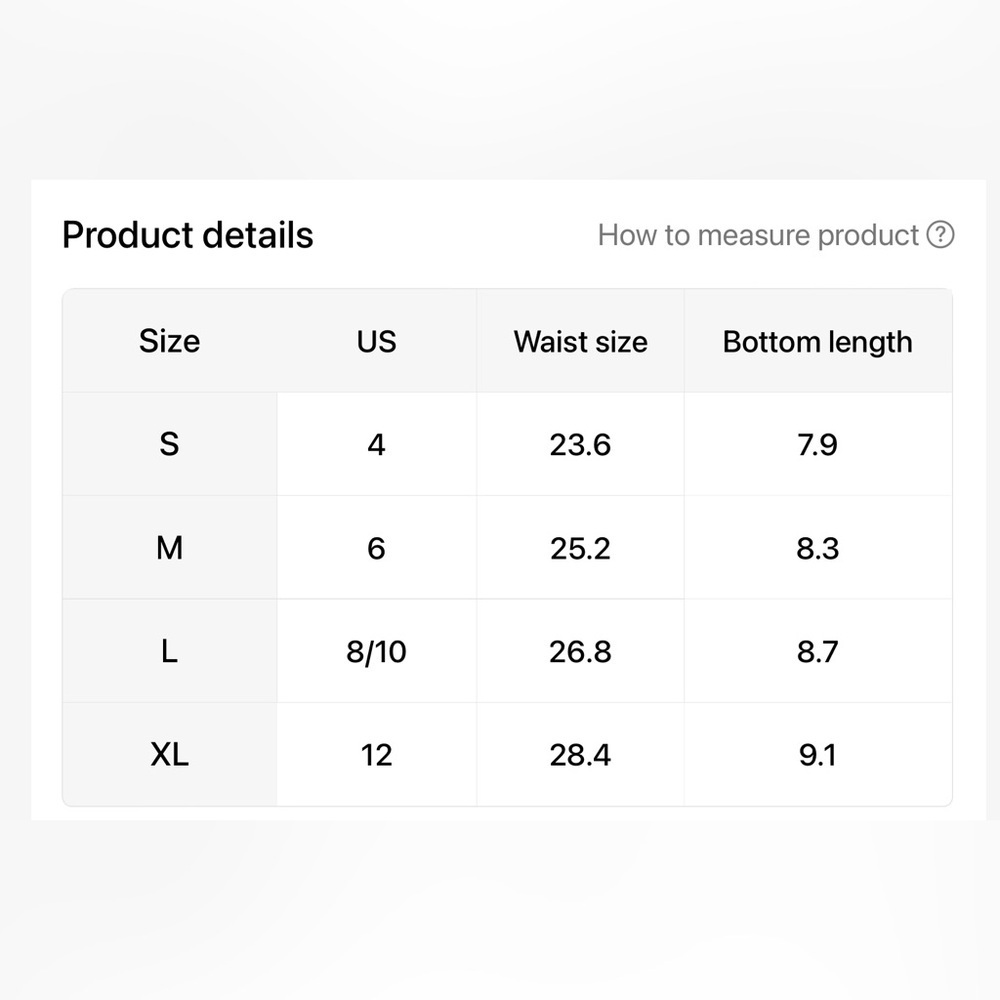This screenshot has width=1000, height=1000.
Task: Select the XL size row label
Action: (x=170, y=754)
